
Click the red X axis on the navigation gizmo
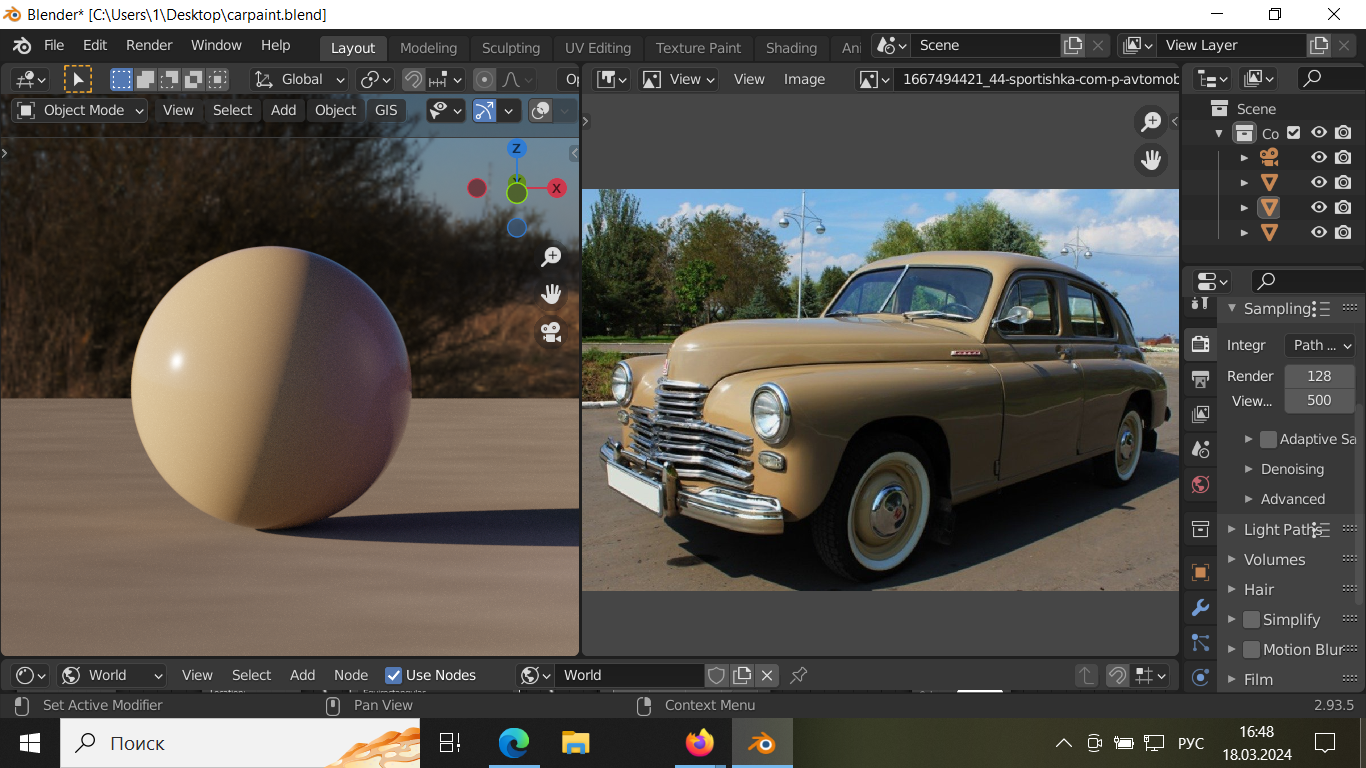click(x=557, y=188)
